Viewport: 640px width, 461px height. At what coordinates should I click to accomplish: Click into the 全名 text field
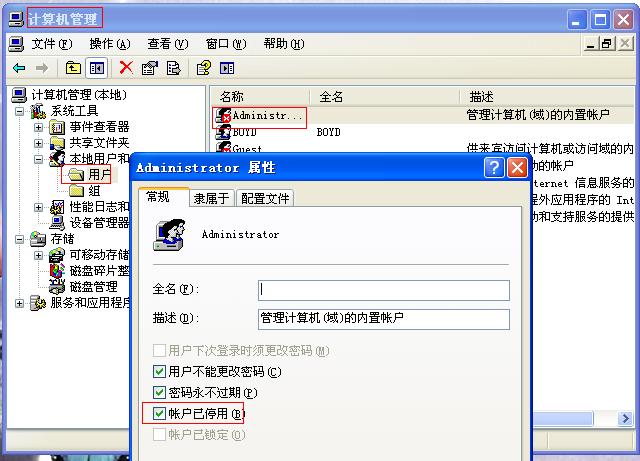click(x=384, y=290)
